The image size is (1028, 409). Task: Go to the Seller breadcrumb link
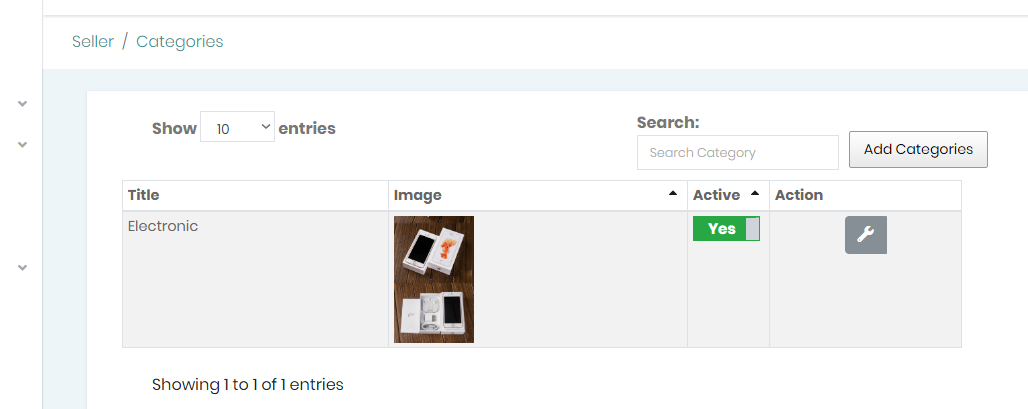[92, 41]
